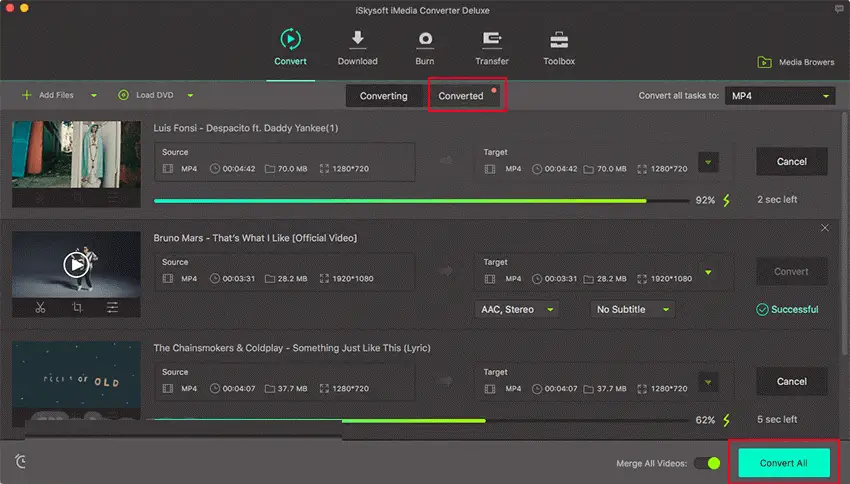Open Media Browser
This screenshot has width=850, height=484.
coord(796,62)
